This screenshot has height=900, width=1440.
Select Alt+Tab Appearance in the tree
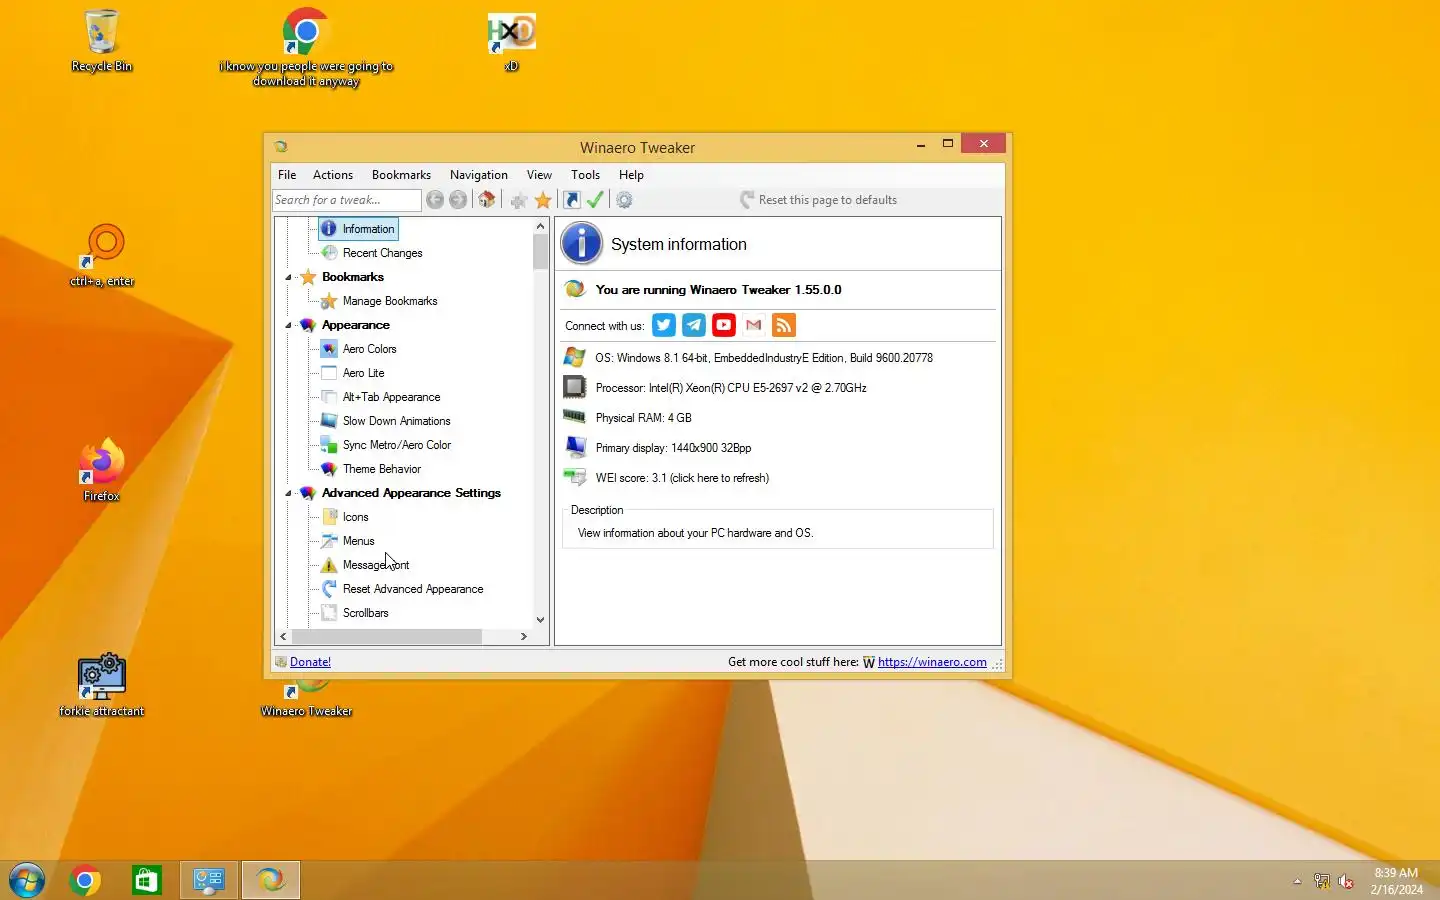point(391,397)
